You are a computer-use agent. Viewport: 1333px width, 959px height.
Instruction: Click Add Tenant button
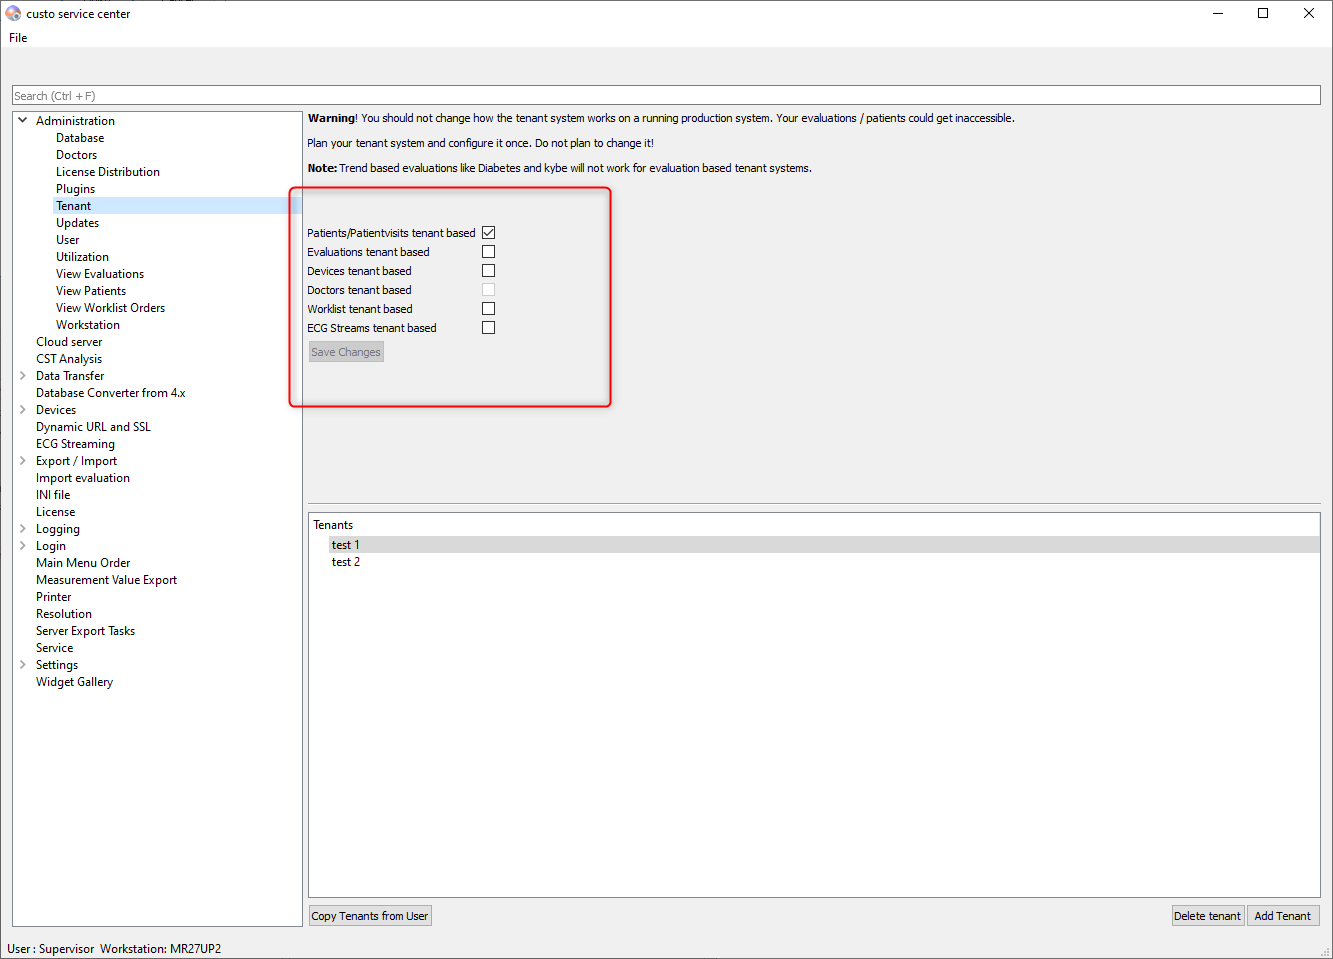pyautogui.click(x=1282, y=916)
